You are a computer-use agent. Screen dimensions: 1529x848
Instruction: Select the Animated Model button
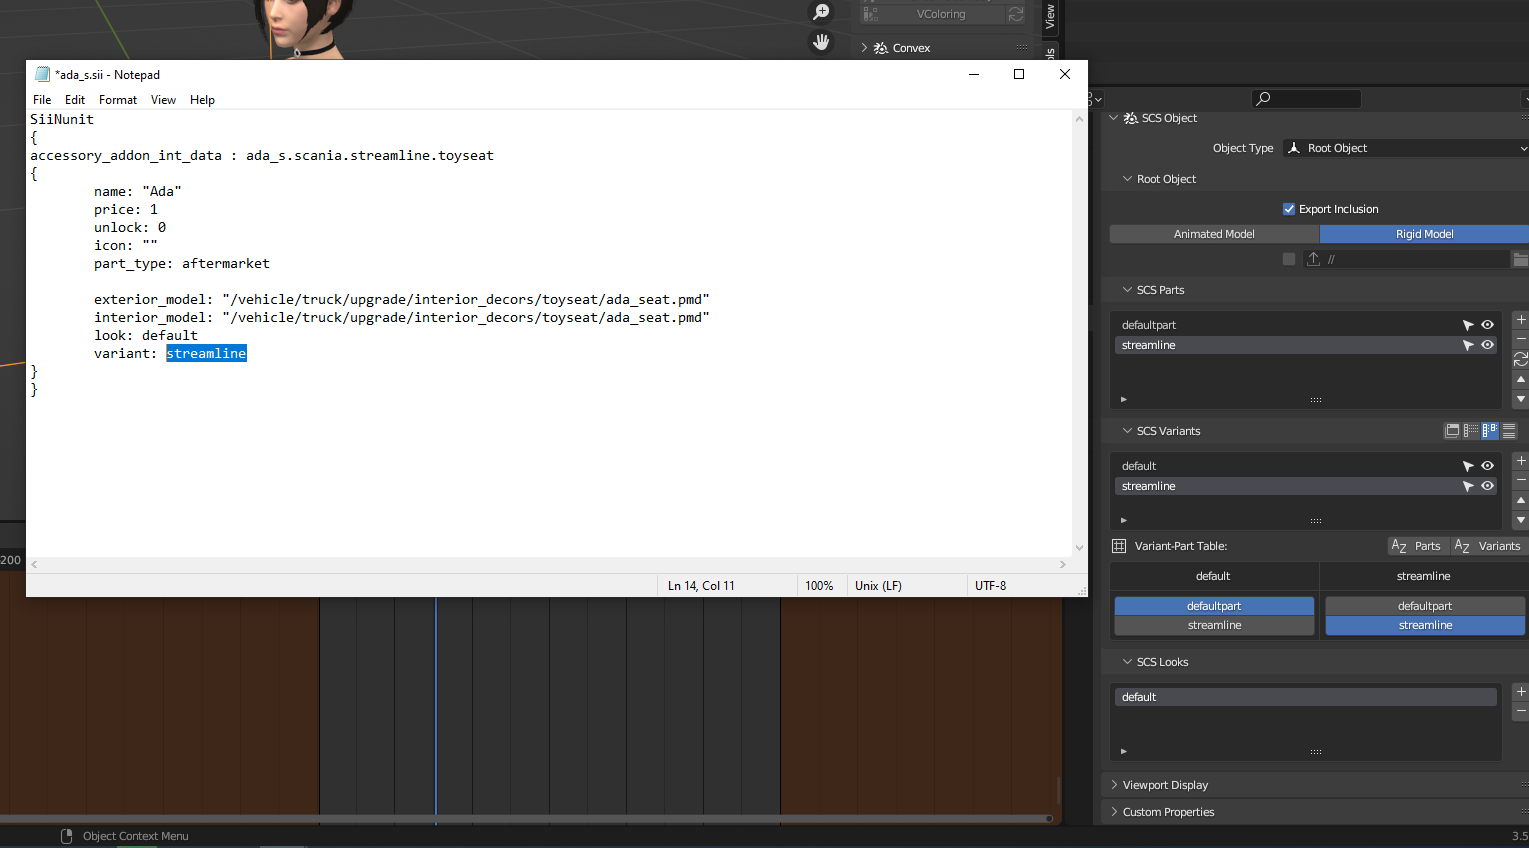pyautogui.click(x=1214, y=234)
